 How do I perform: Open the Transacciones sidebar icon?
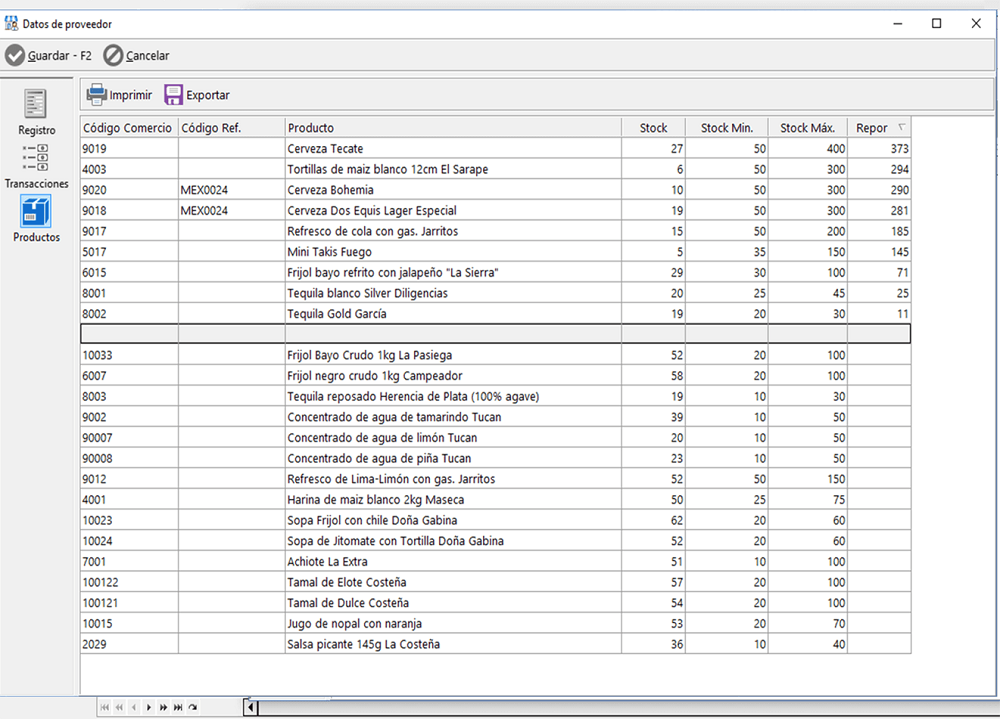click(x=36, y=157)
